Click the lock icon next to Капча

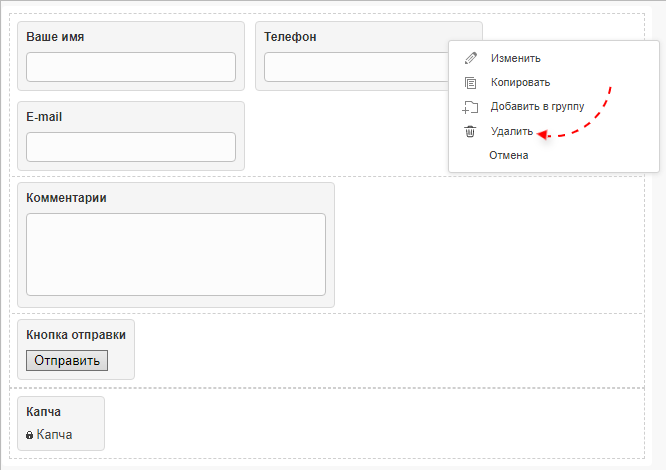30,435
